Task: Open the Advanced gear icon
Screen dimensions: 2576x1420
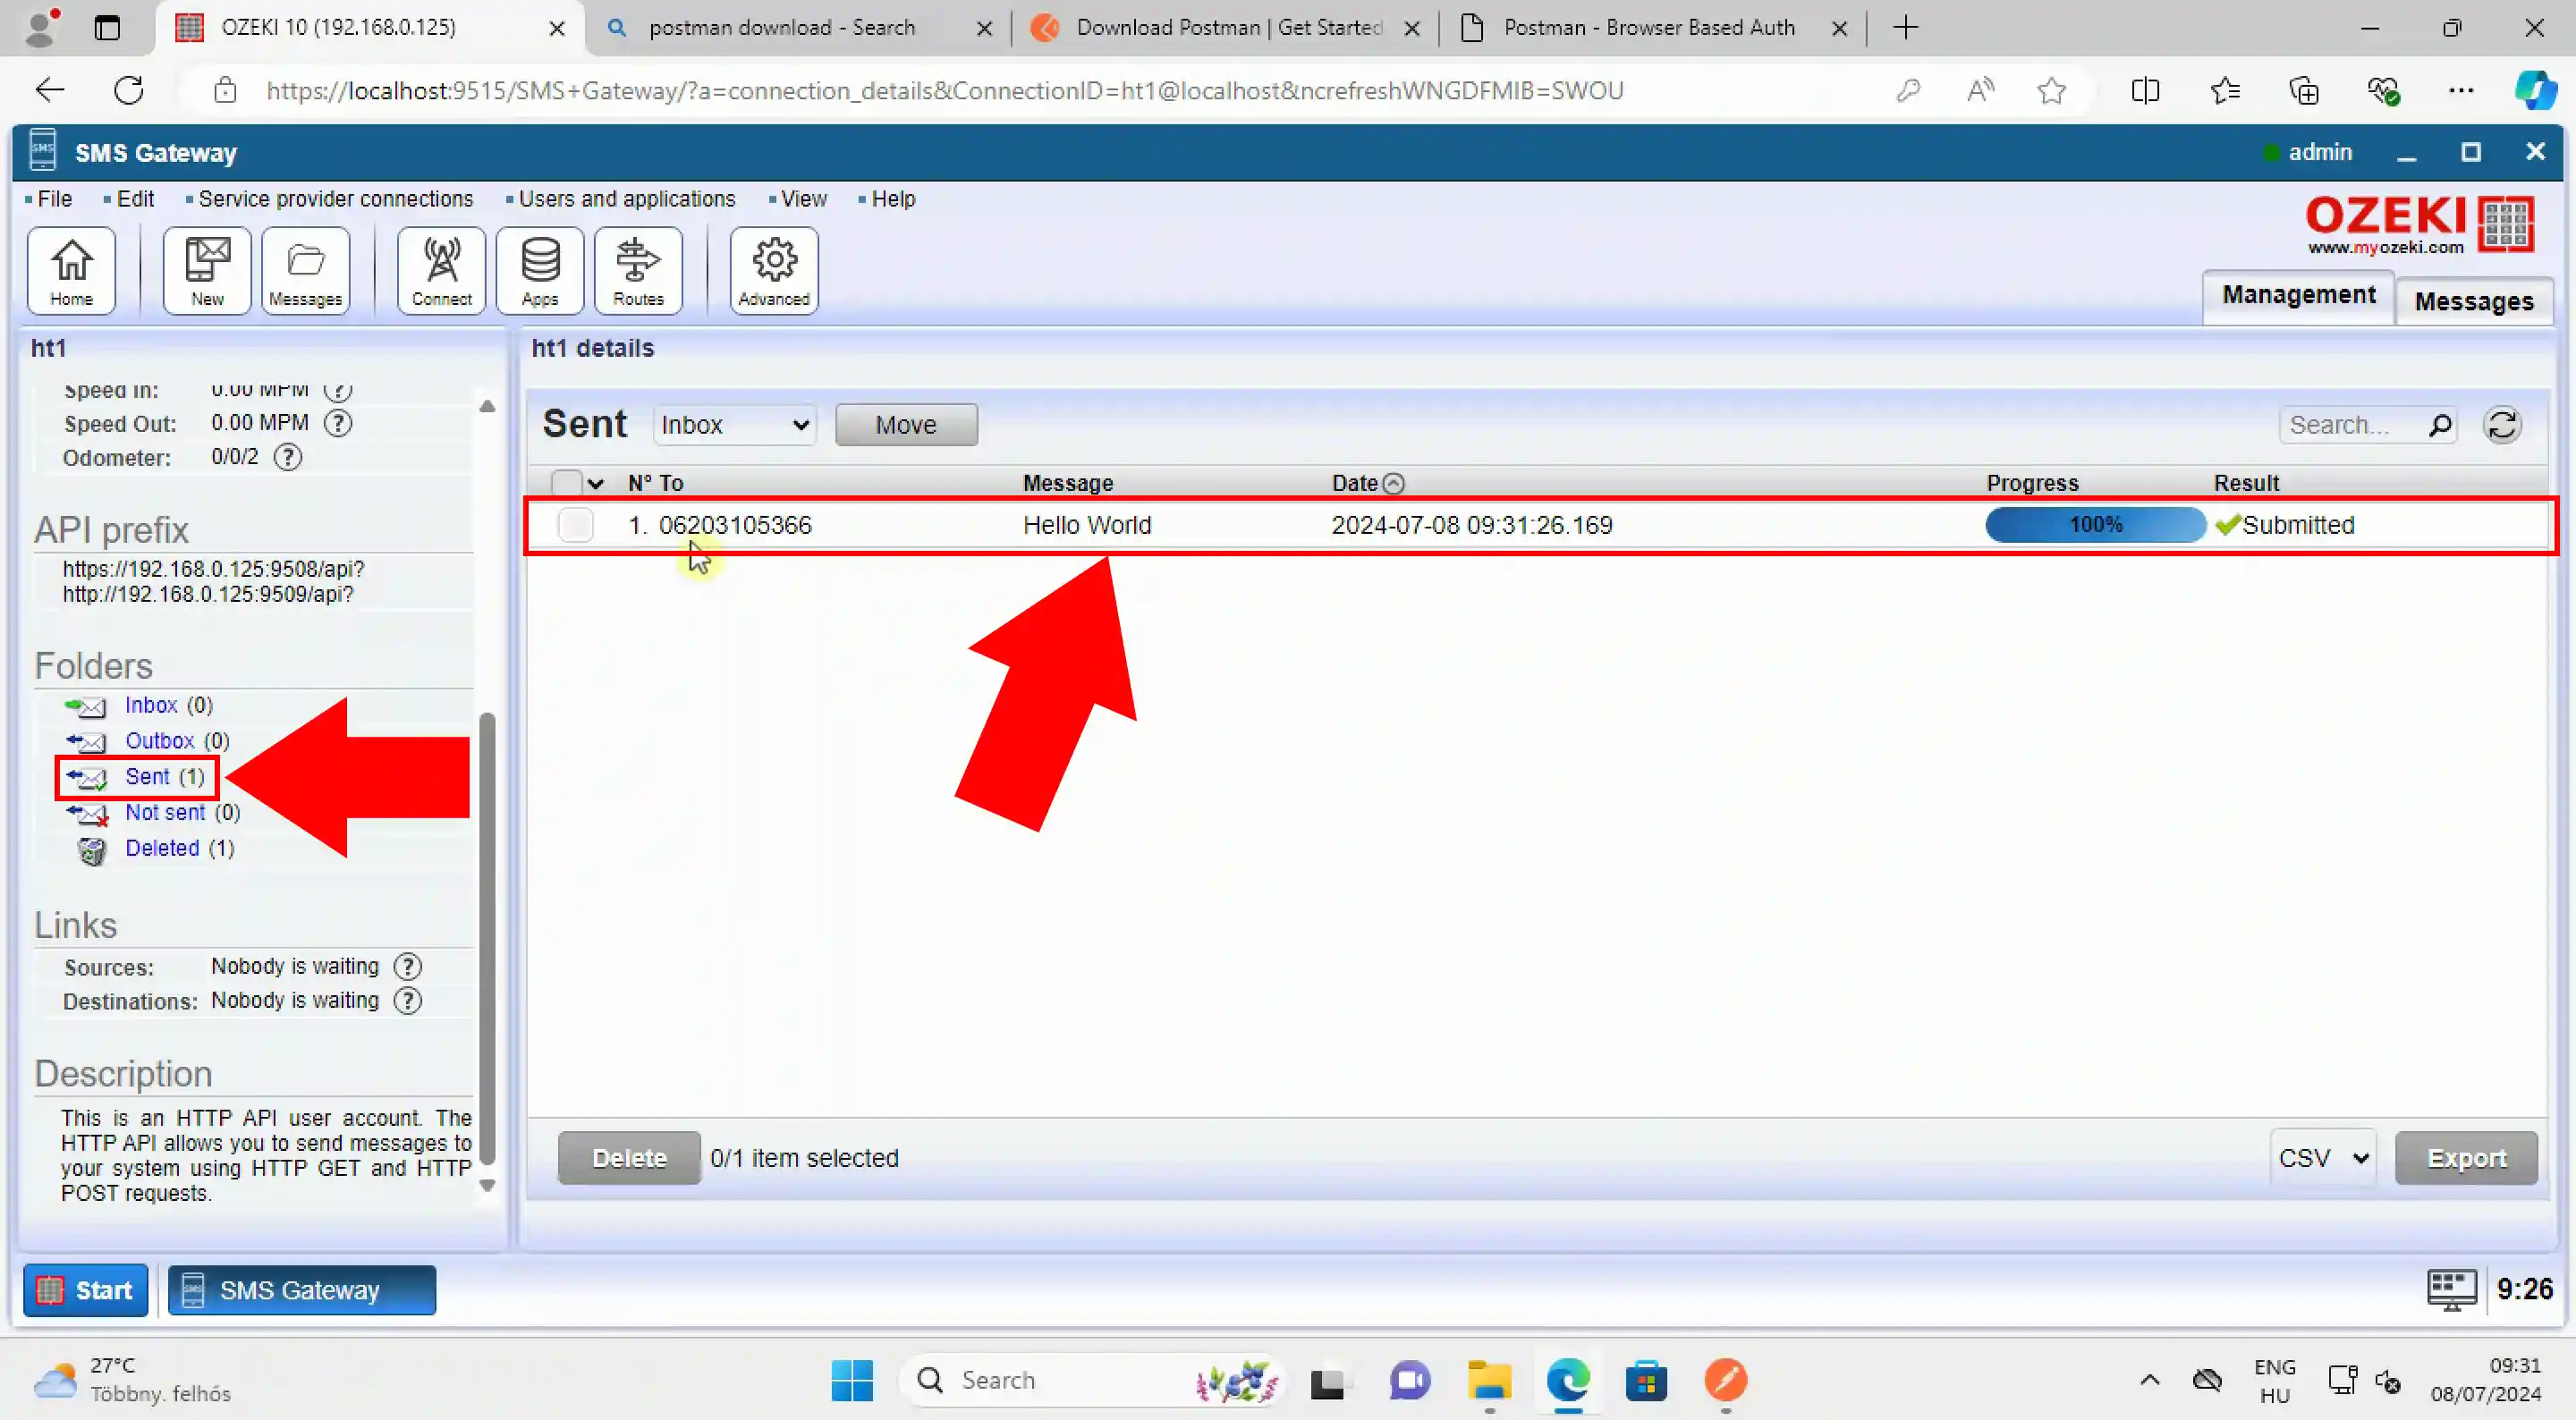Action: (x=774, y=271)
